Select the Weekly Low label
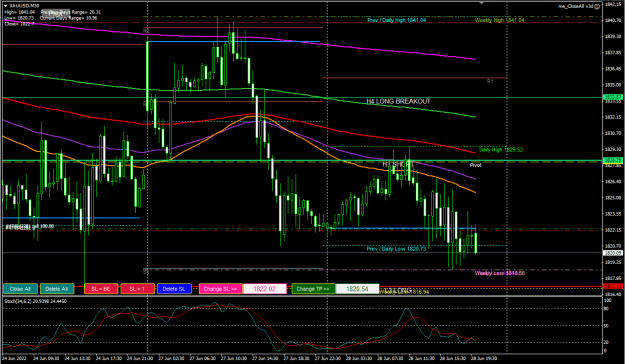 [x=500, y=273]
